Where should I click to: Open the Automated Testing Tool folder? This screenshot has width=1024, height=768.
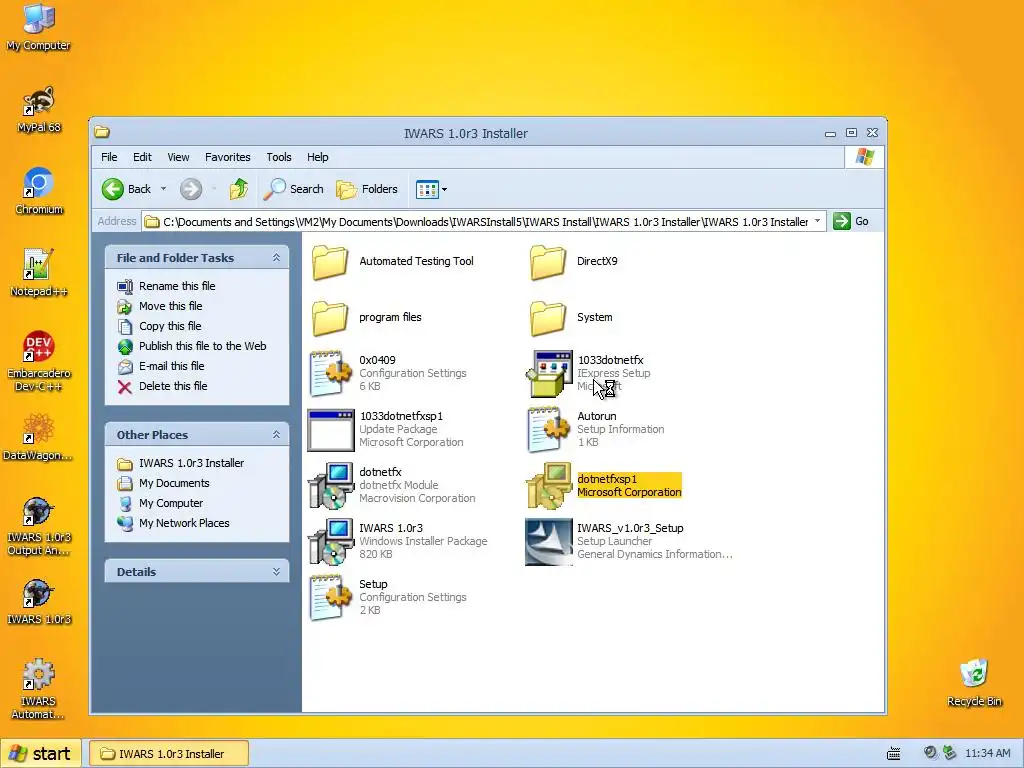(330, 262)
